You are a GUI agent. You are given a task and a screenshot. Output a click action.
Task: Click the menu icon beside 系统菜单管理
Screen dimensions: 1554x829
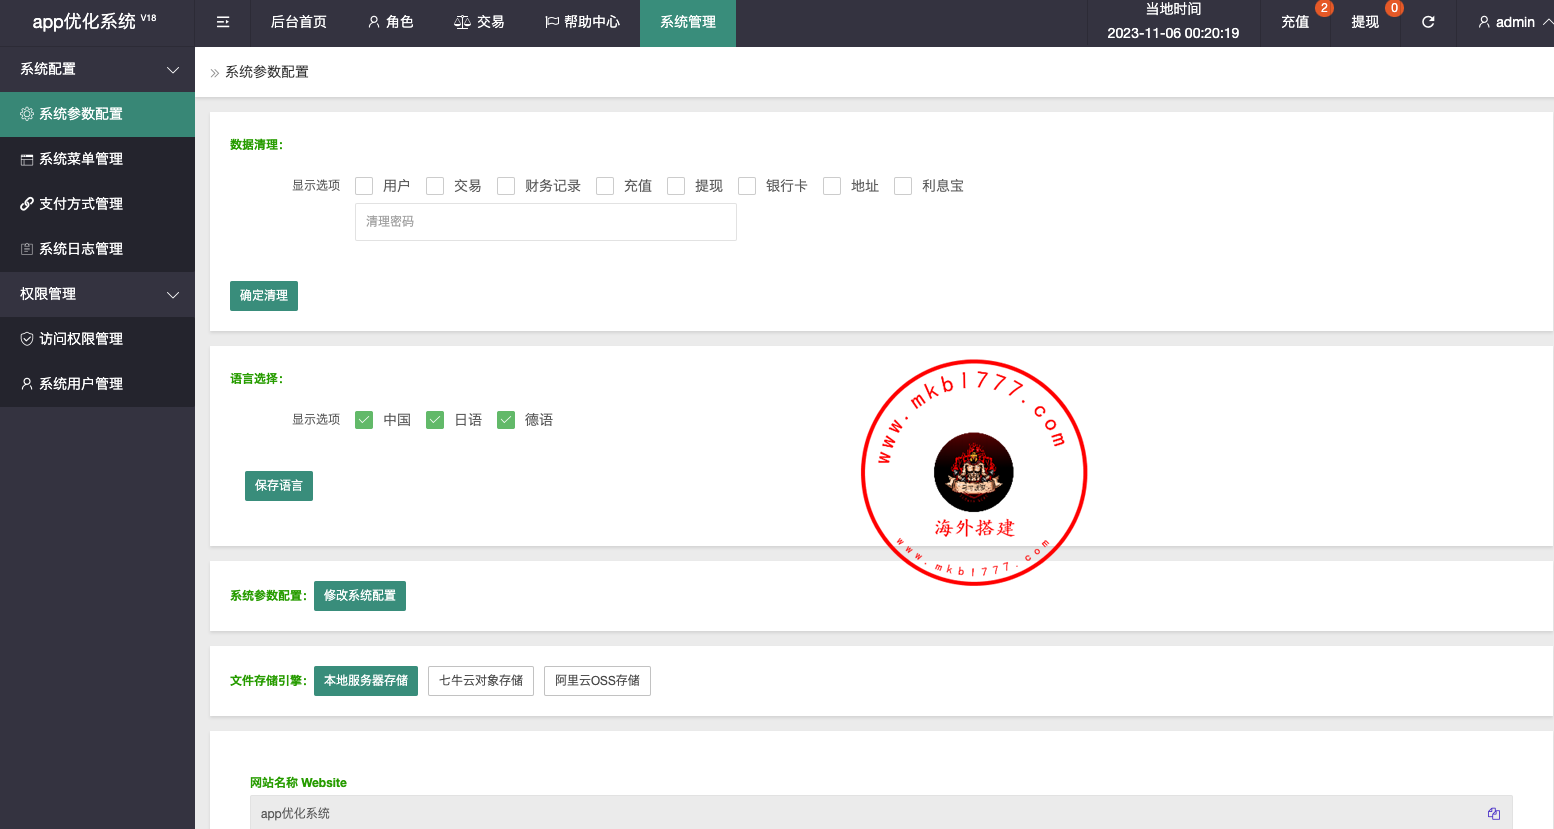[x=27, y=159]
